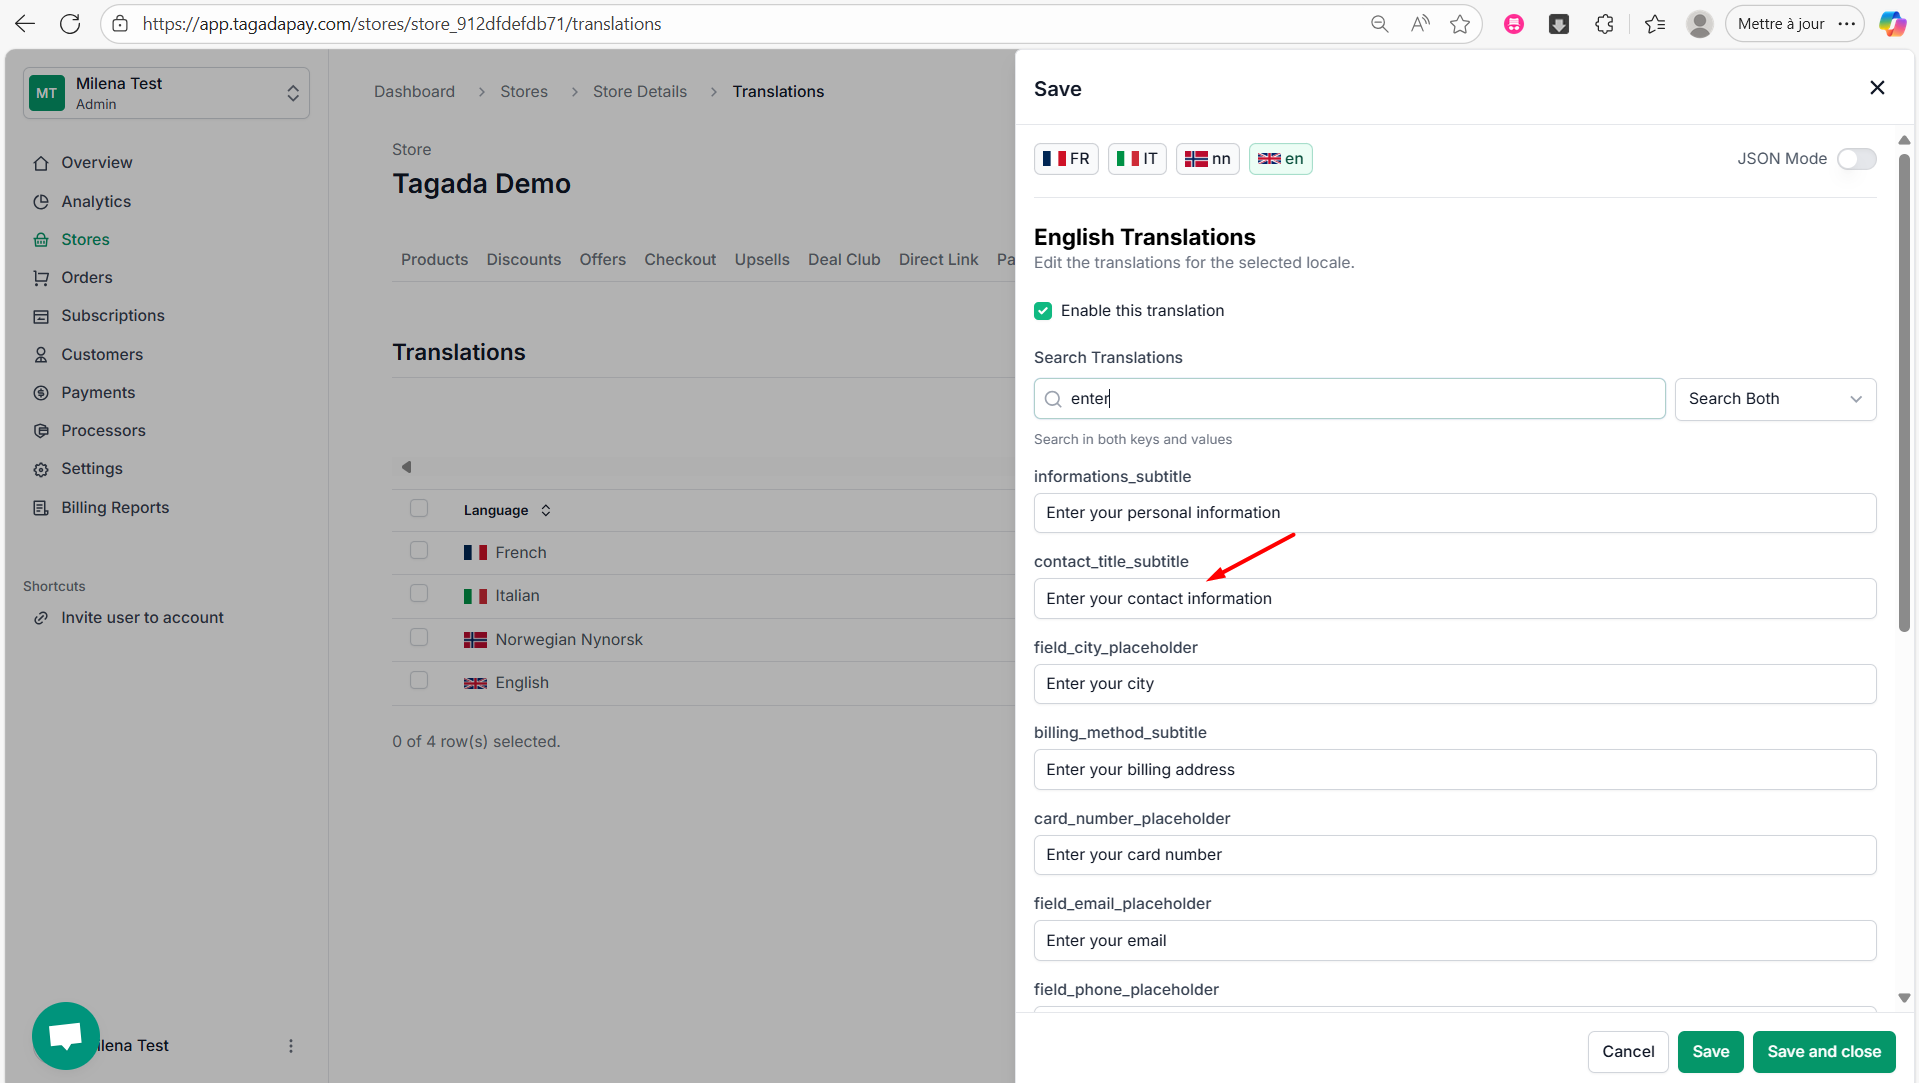Open the Search Both dropdown
The width and height of the screenshot is (1919, 1083).
pyautogui.click(x=1775, y=399)
